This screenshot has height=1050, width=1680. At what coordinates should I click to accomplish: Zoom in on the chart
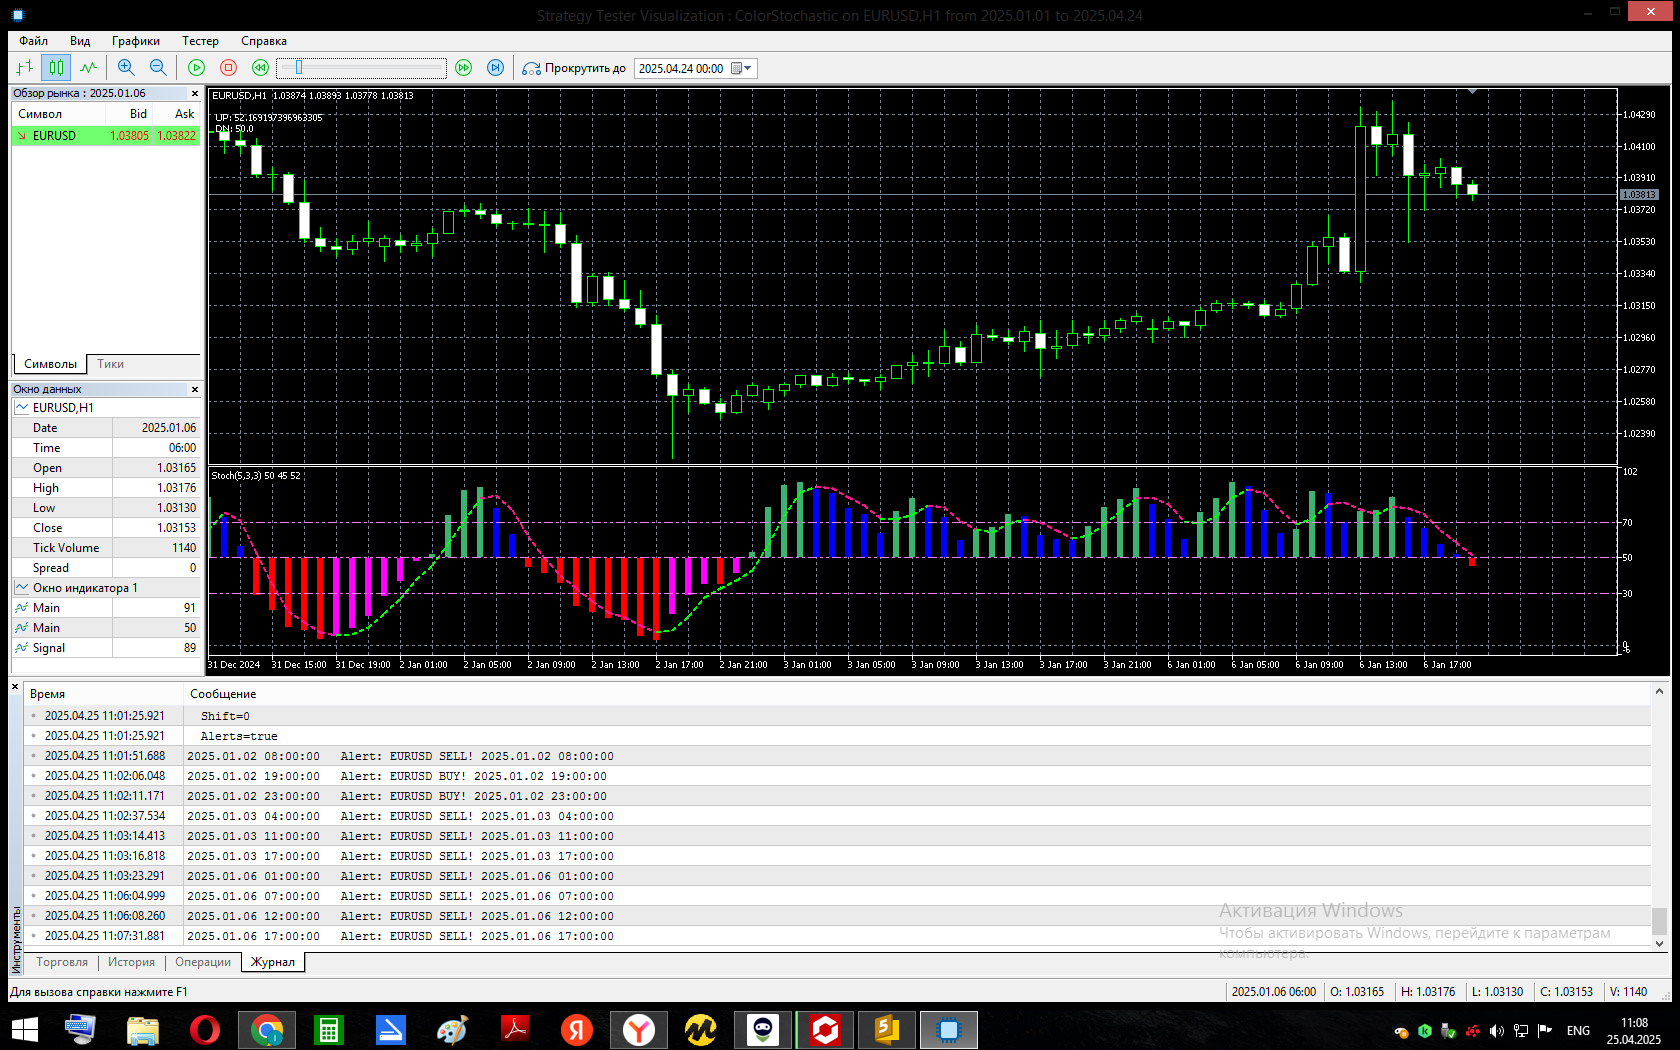pos(126,68)
